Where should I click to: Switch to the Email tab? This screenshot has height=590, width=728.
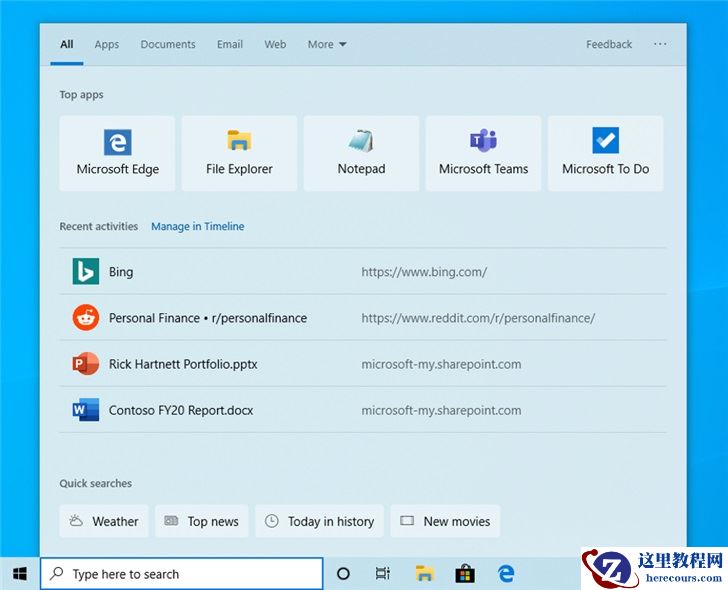tap(230, 45)
